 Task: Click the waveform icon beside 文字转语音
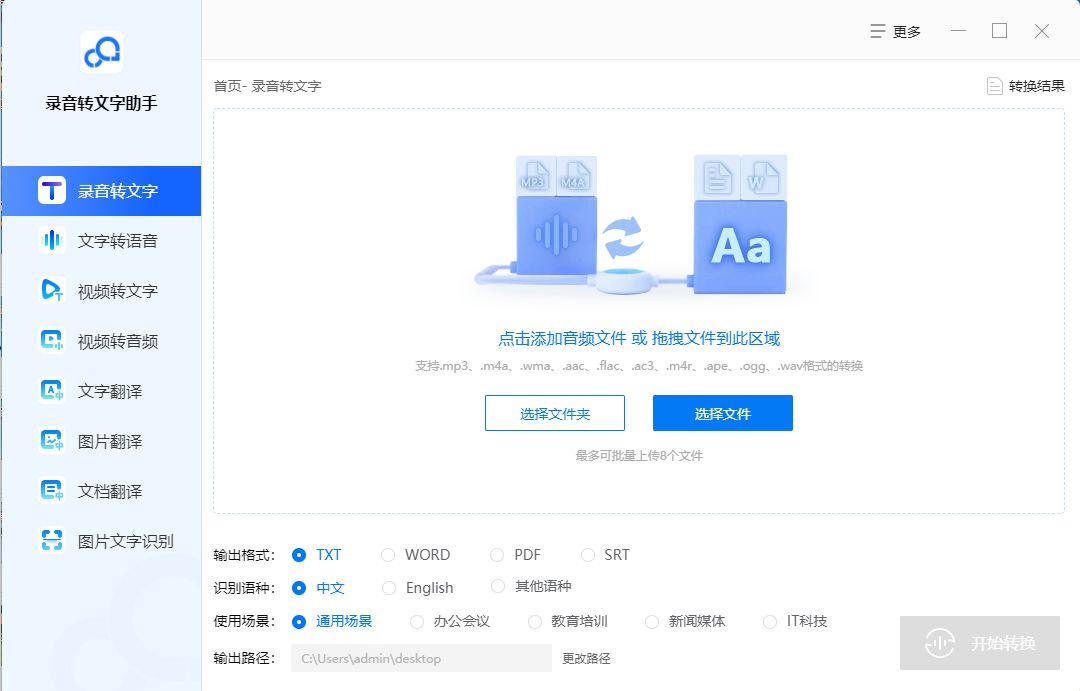[52, 240]
